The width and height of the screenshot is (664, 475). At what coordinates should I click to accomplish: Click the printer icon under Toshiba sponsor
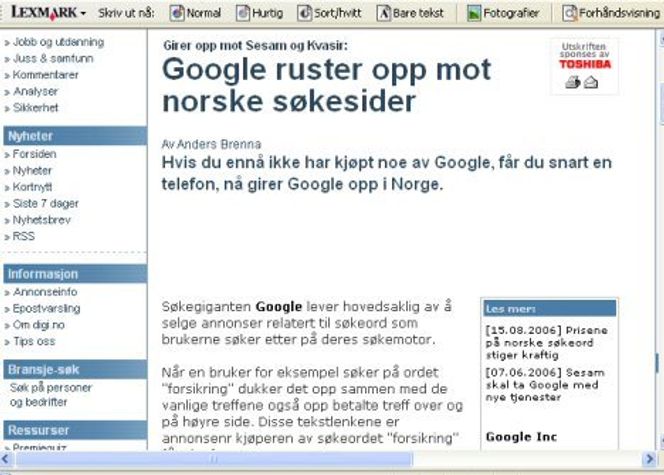click(x=573, y=82)
